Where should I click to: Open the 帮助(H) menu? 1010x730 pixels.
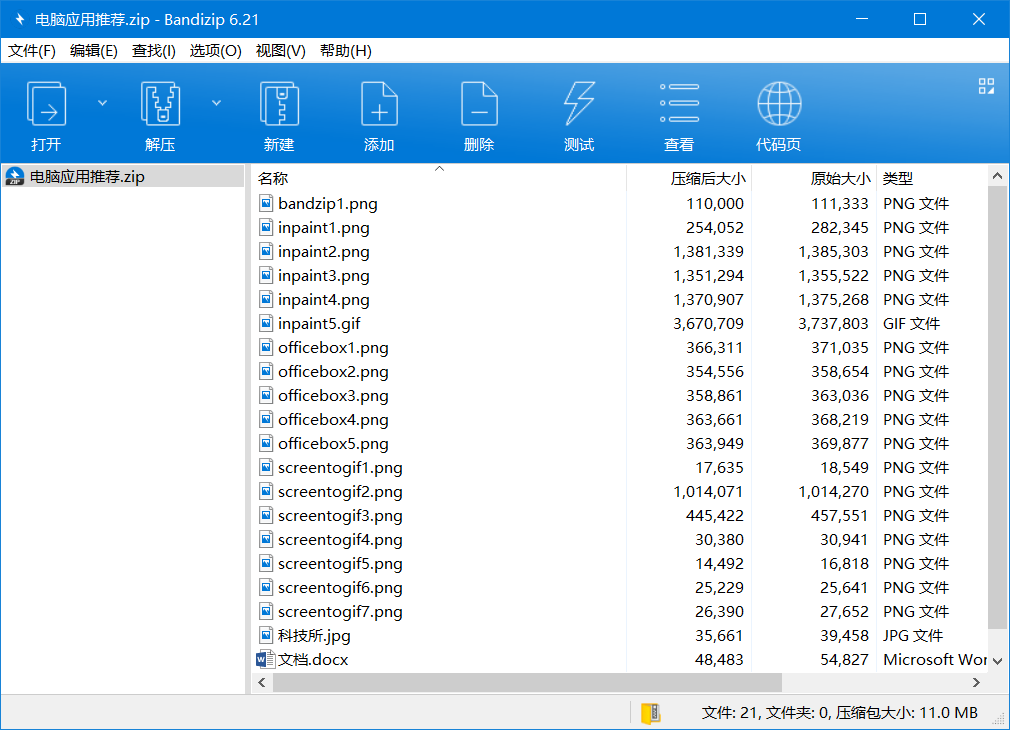(345, 51)
